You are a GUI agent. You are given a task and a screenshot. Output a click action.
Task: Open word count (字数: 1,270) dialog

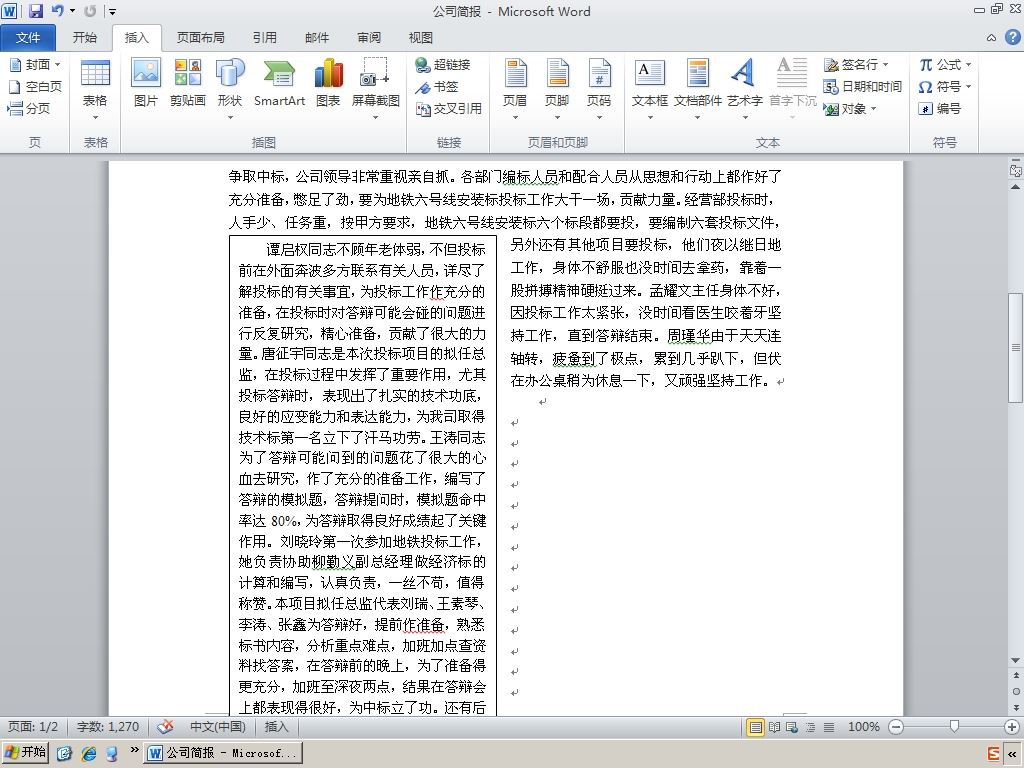point(108,727)
